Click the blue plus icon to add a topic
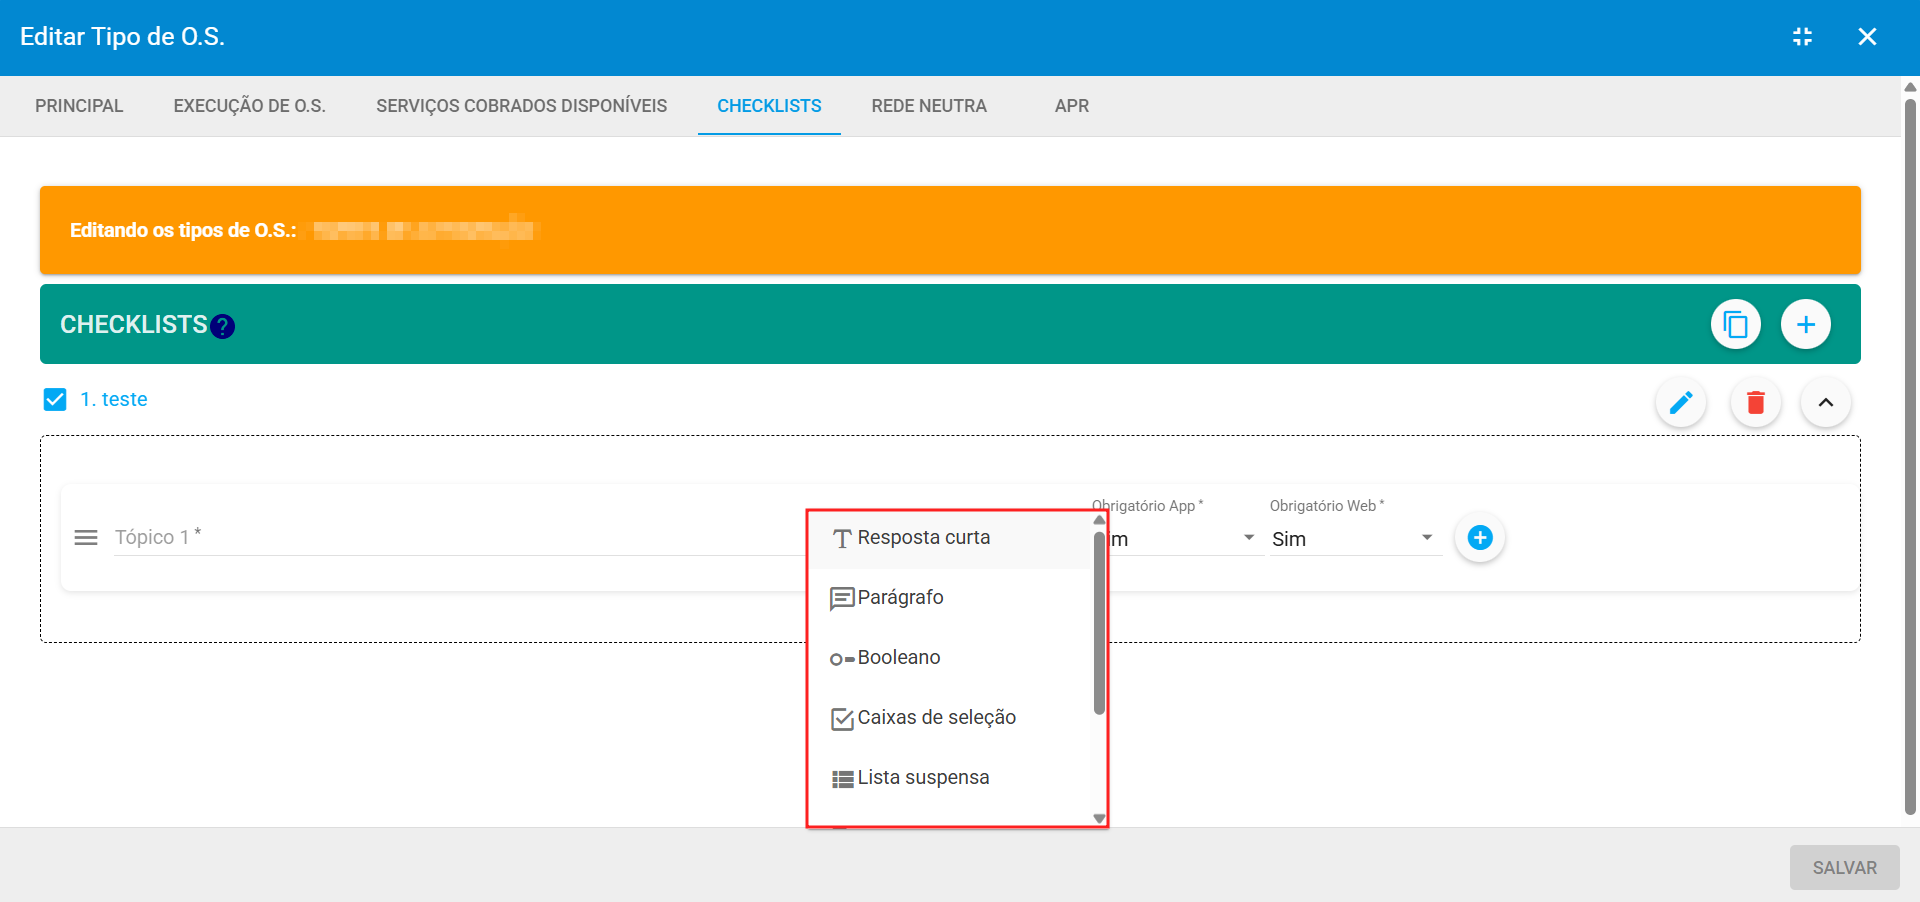This screenshot has width=1920, height=902. tap(1480, 537)
